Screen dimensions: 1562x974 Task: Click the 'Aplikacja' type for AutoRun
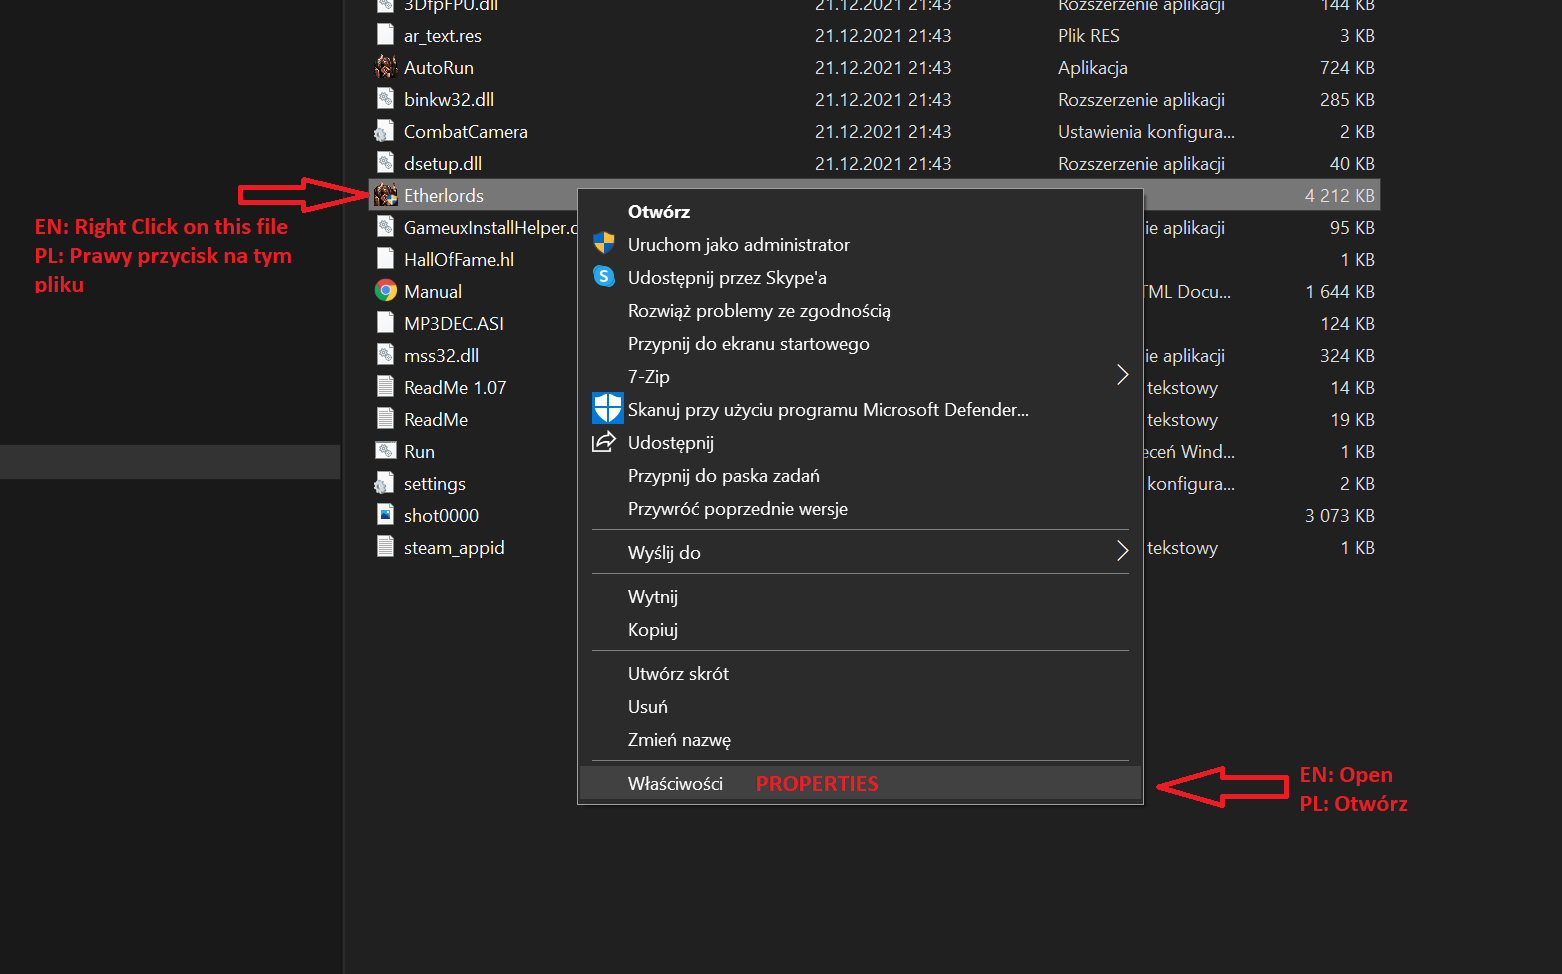pos(1093,68)
